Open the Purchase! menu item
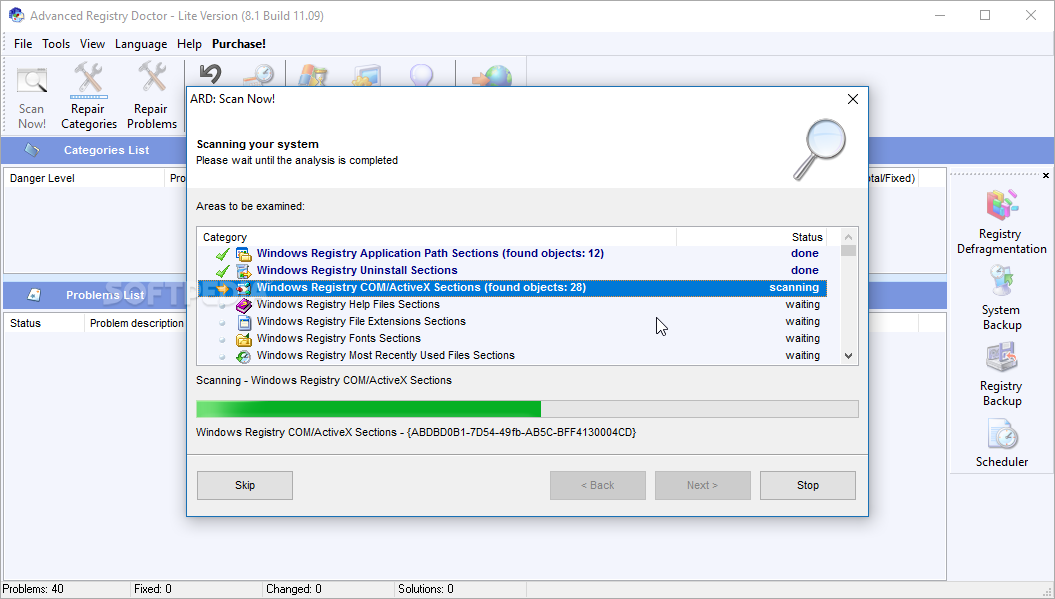 pos(239,44)
